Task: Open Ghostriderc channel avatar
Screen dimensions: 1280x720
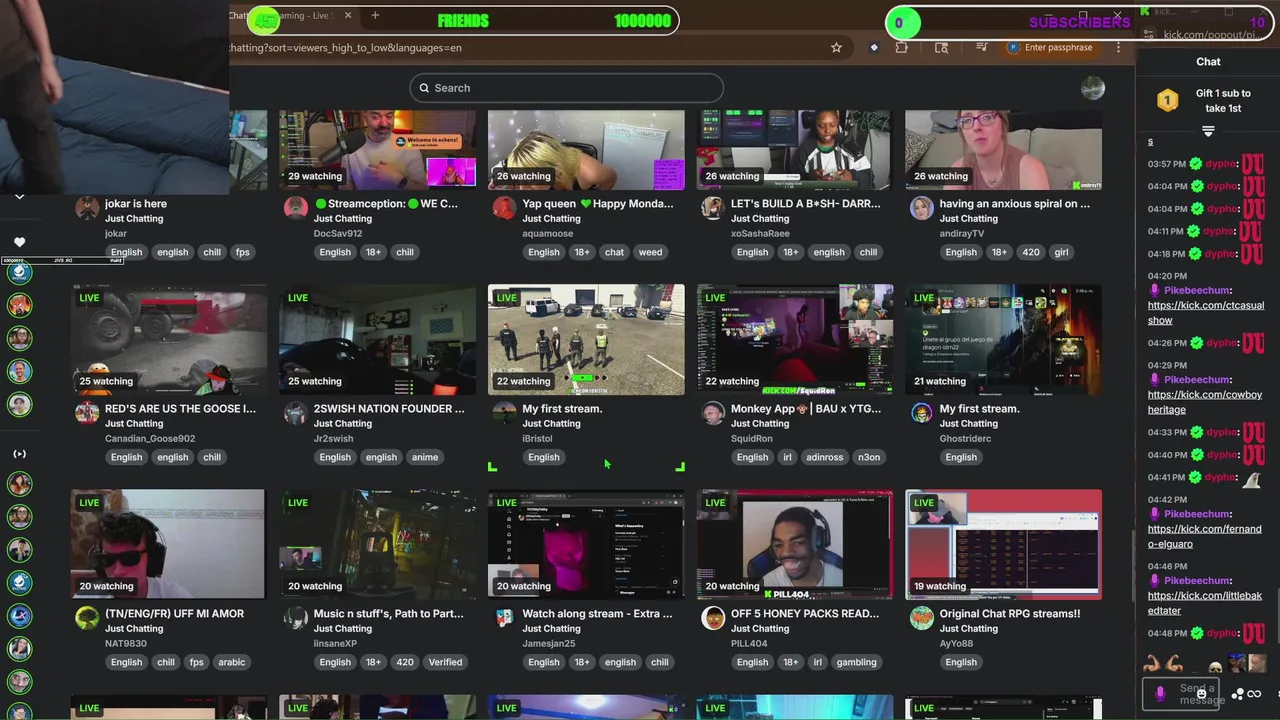Action: (x=921, y=413)
